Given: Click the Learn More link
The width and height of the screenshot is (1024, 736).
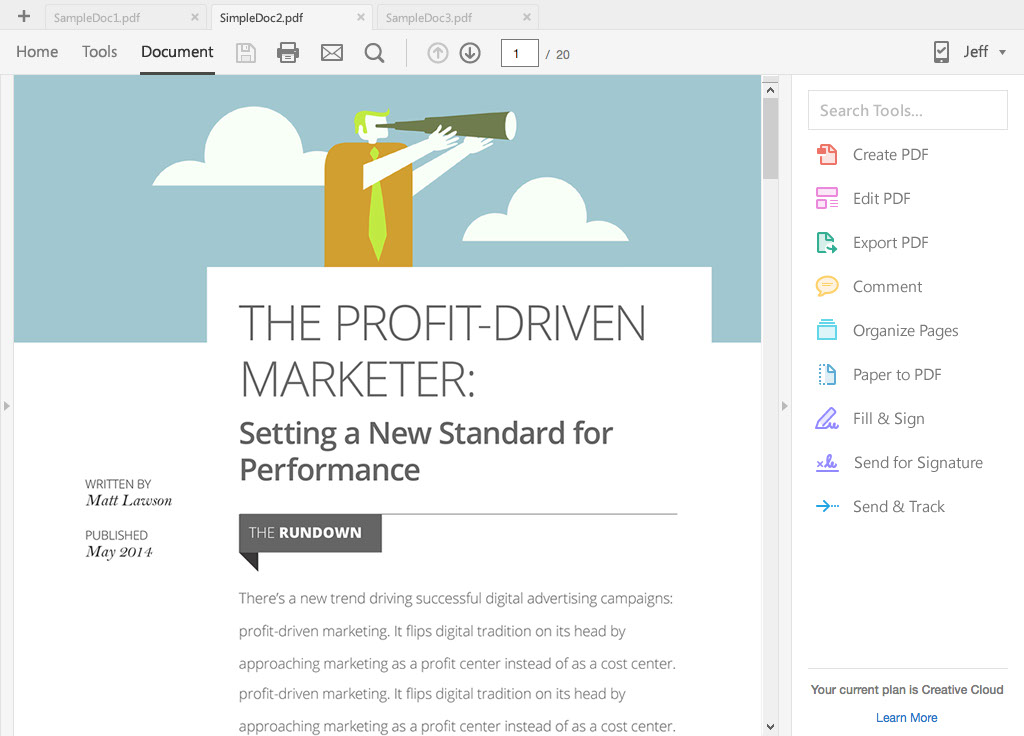Looking at the screenshot, I should 906,717.
